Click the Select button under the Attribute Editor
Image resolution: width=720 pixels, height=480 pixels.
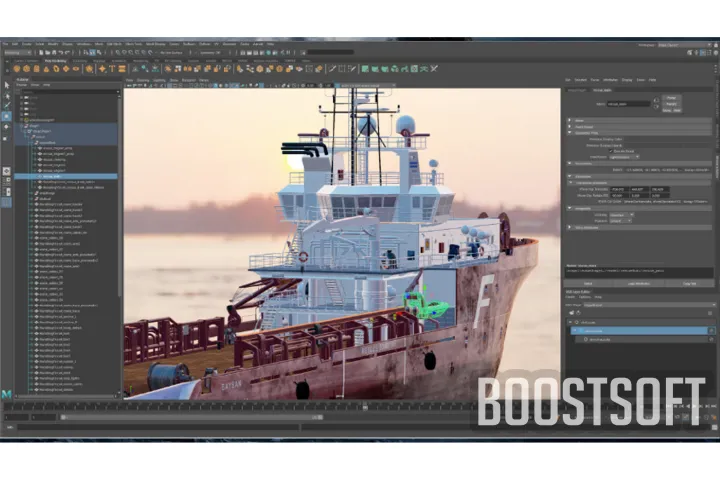tap(588, 284)
